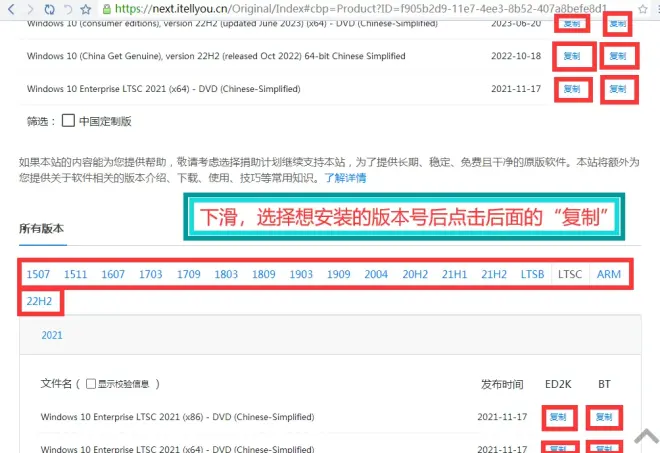Click the browser forward arrow

(30, 9)
